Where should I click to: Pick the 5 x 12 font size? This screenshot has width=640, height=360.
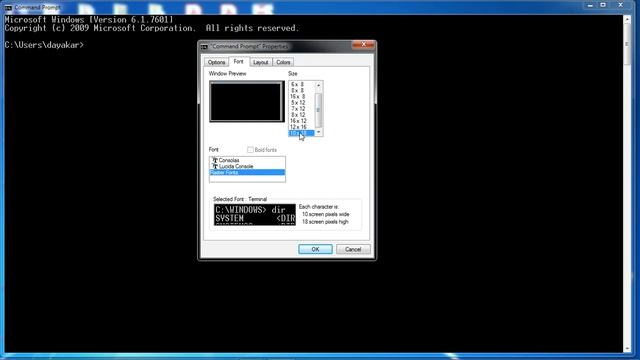[x=301, y=103]
